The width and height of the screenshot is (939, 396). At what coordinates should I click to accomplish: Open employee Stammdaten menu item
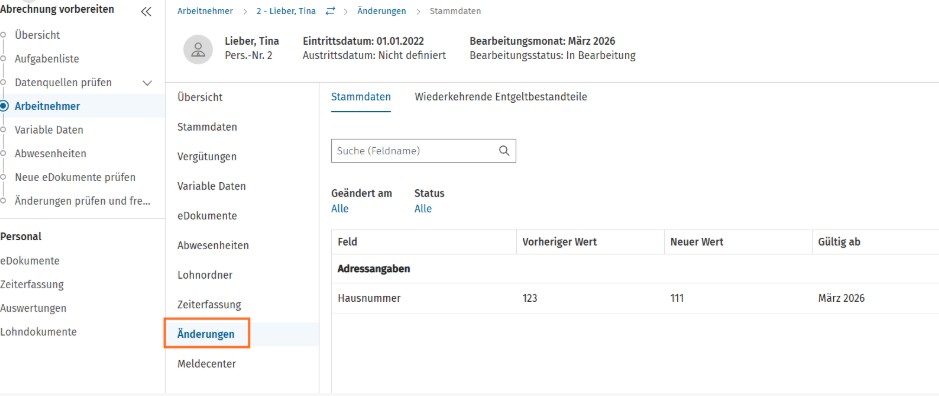[207, 127]
